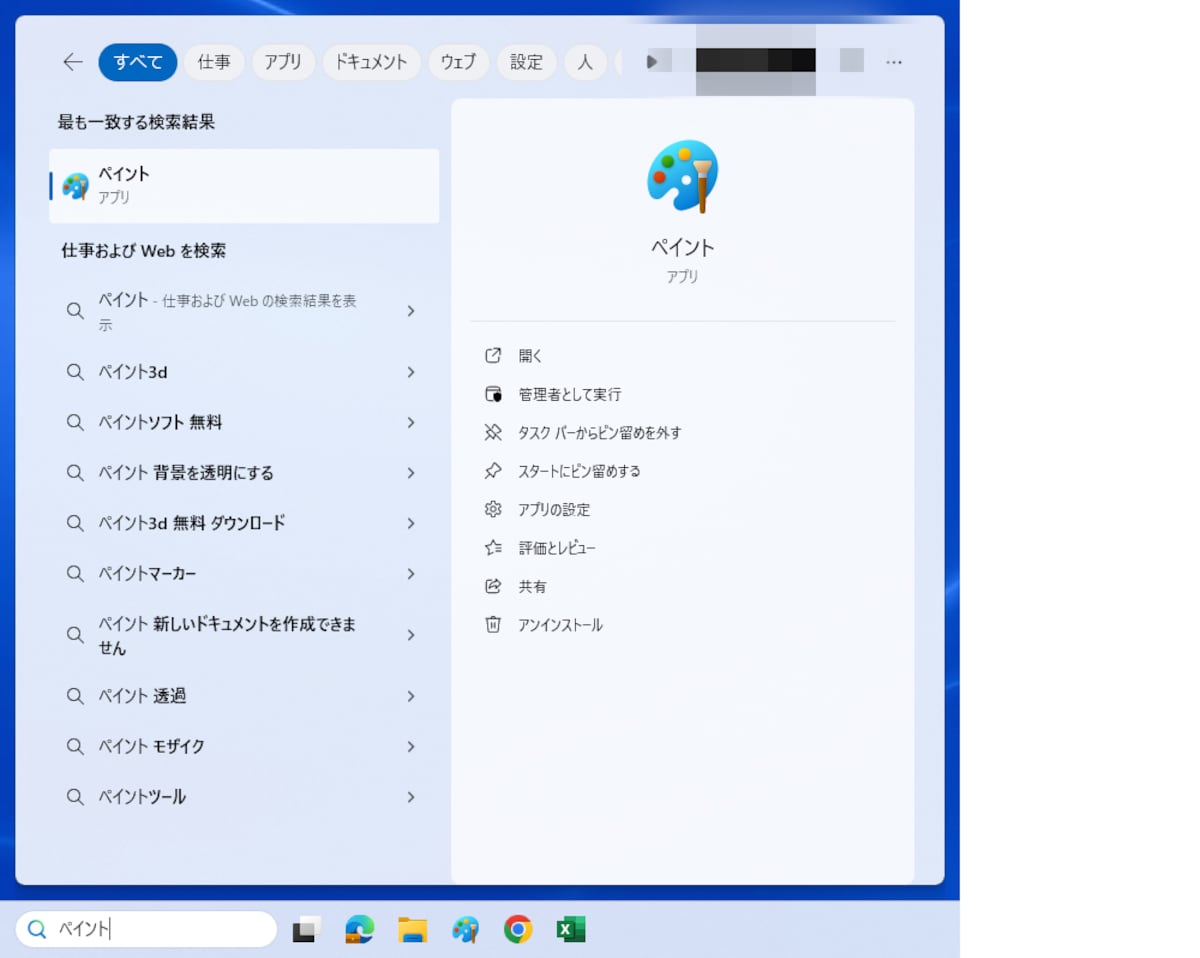1200x958 pixels.
Task: Click アンインストール option
Action: (560, 625)
